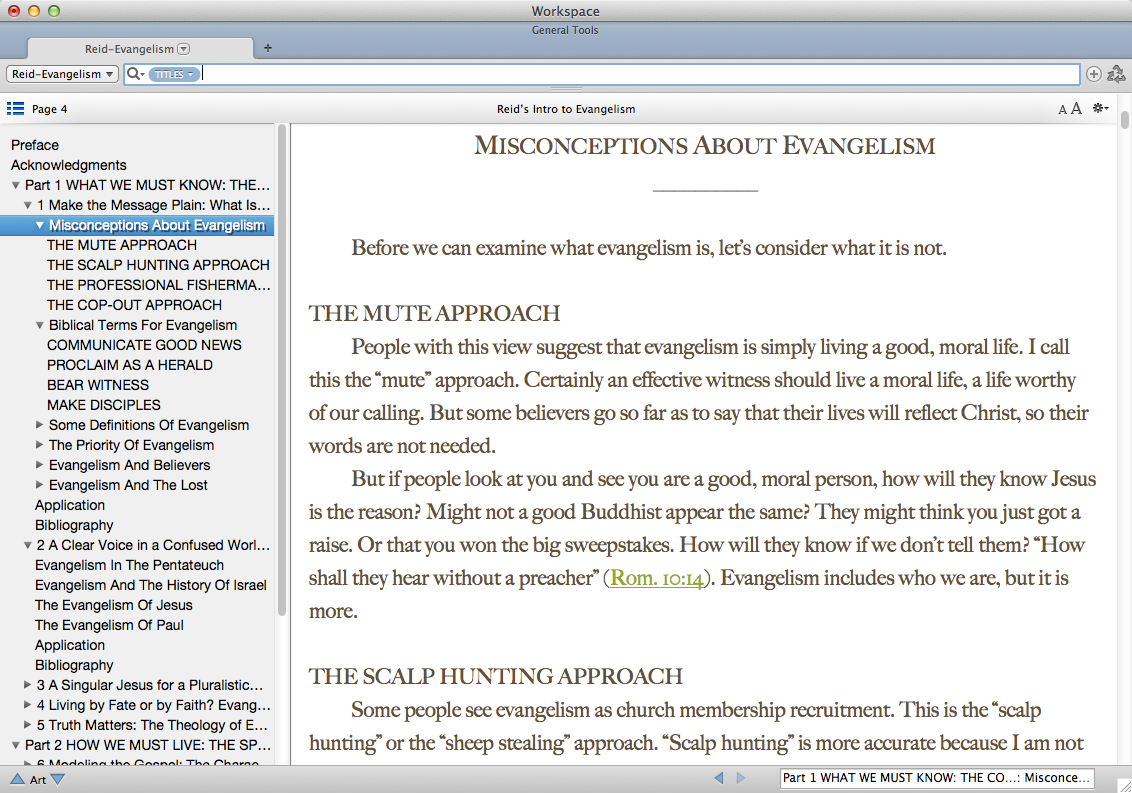Open the magnifying glass search options
The height and width of the screenshot is (793, 1132).
tap(135, 74)
